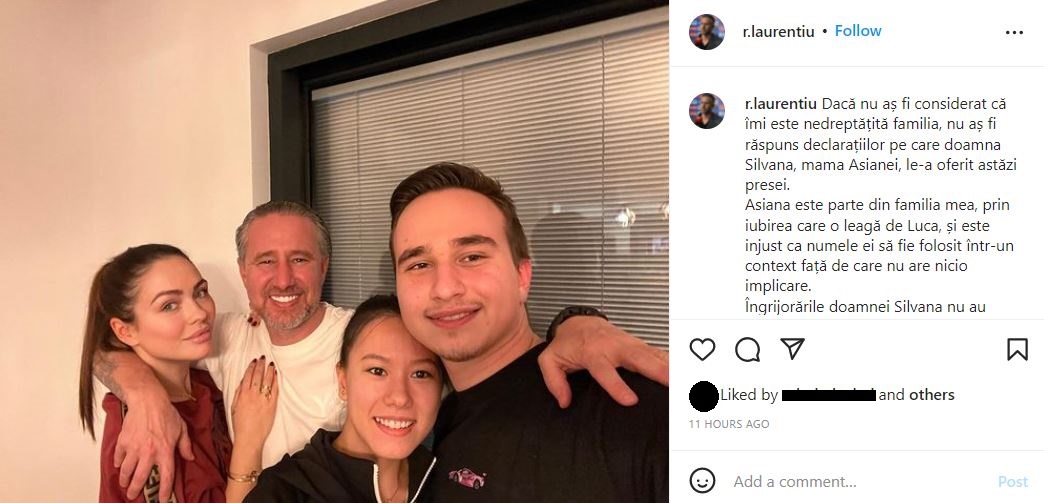The width and height of the screenshot is (1044, 503).
Task: Share the post with the paper plane icon
Action: 792,348
